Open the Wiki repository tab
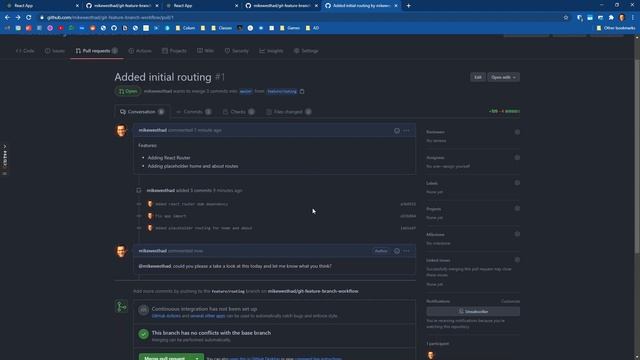Viewport: 640px width, 360px height. coord(205,51)
